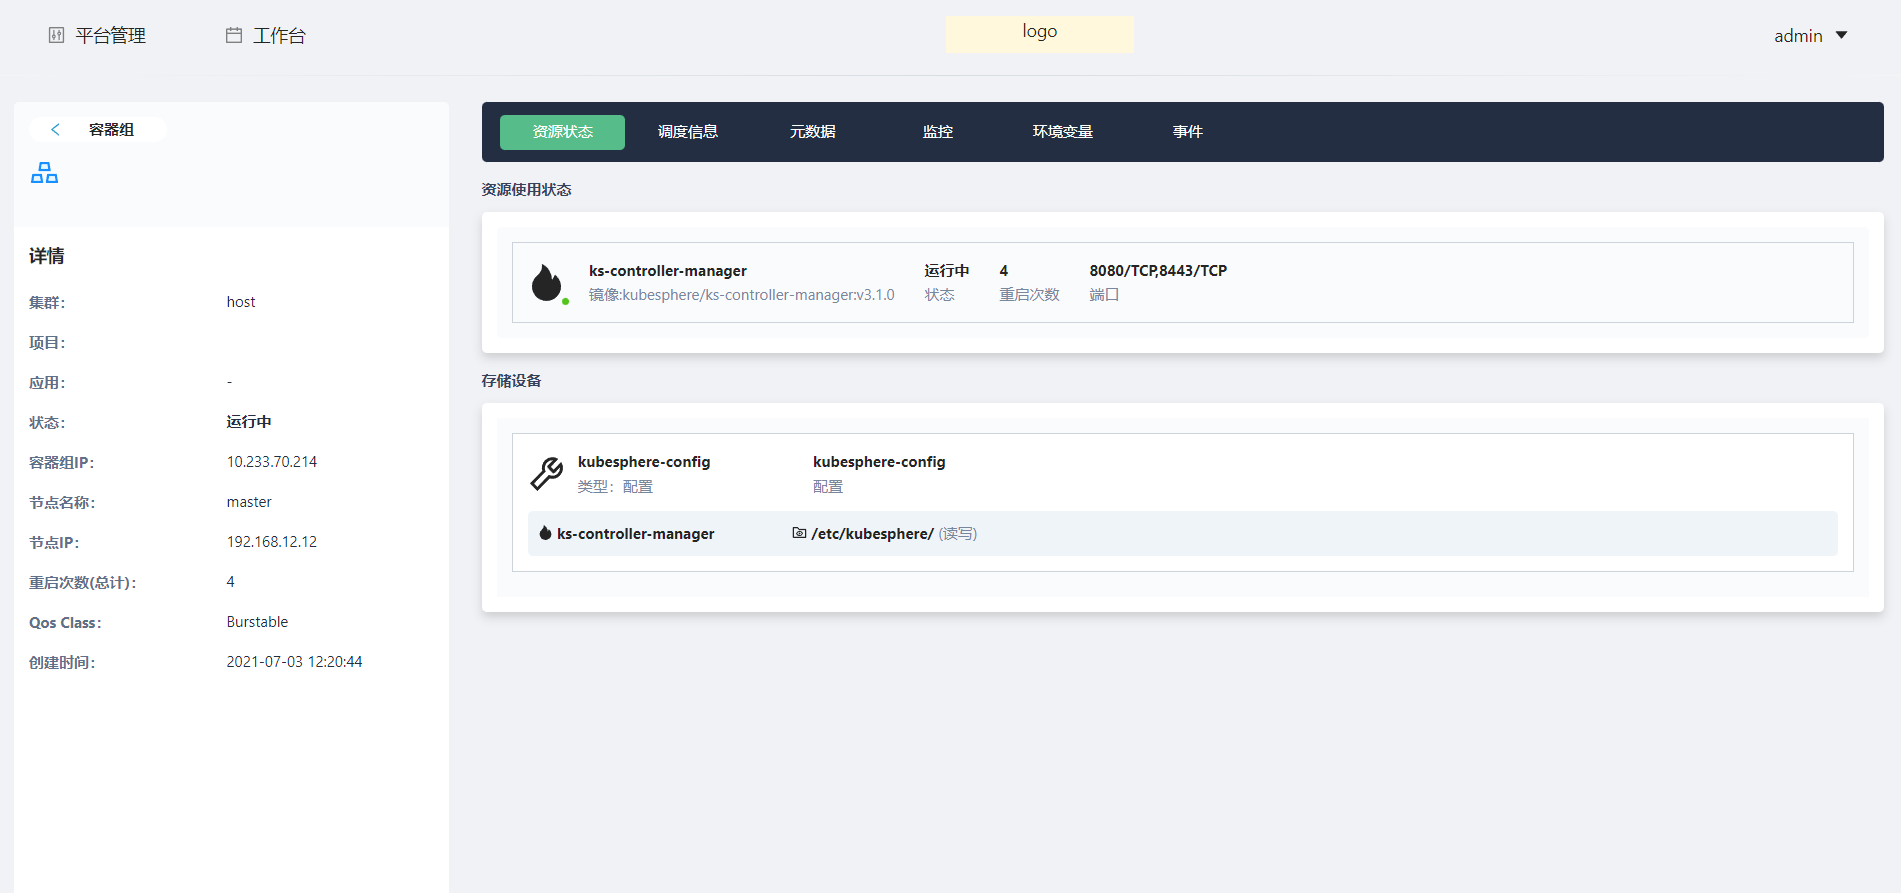
Task: Click the container 运行中 status text
Action: [x=947, y=271]
